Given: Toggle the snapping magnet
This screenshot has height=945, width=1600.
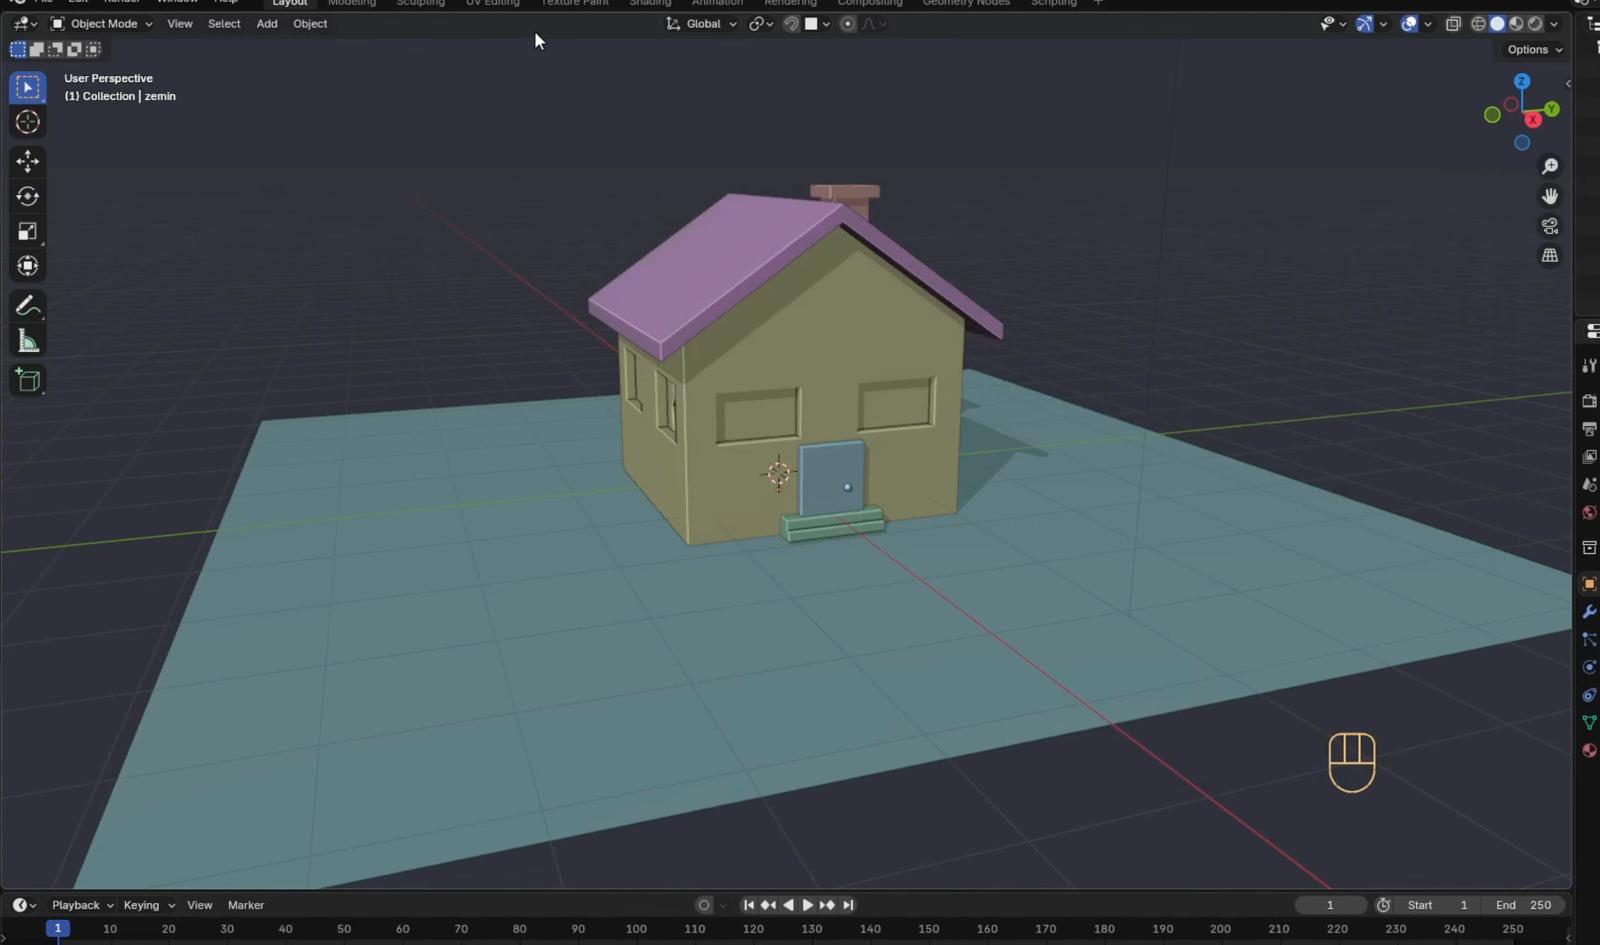Looking at the screenshot, I should tap(791, 24).
